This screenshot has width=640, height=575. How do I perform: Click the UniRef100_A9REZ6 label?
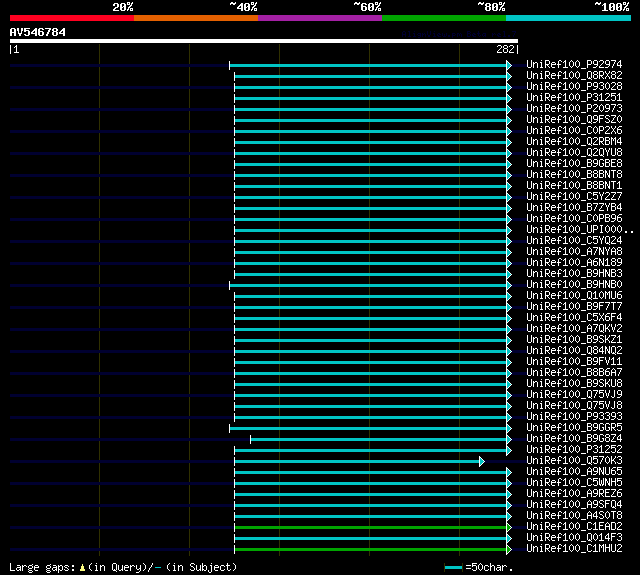(574, 494)
